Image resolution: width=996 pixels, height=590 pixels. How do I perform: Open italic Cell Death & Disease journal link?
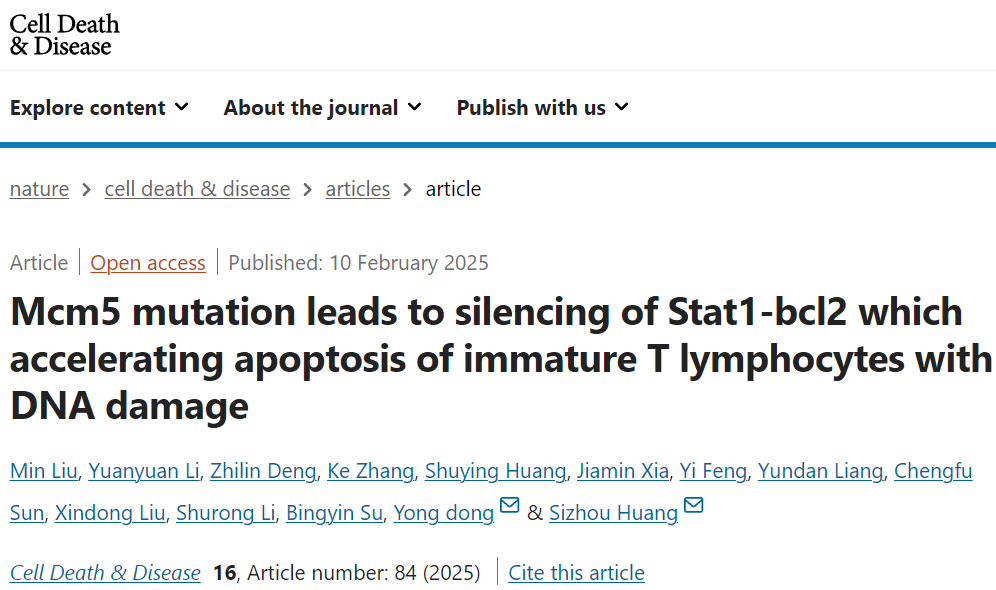(105, 573)
